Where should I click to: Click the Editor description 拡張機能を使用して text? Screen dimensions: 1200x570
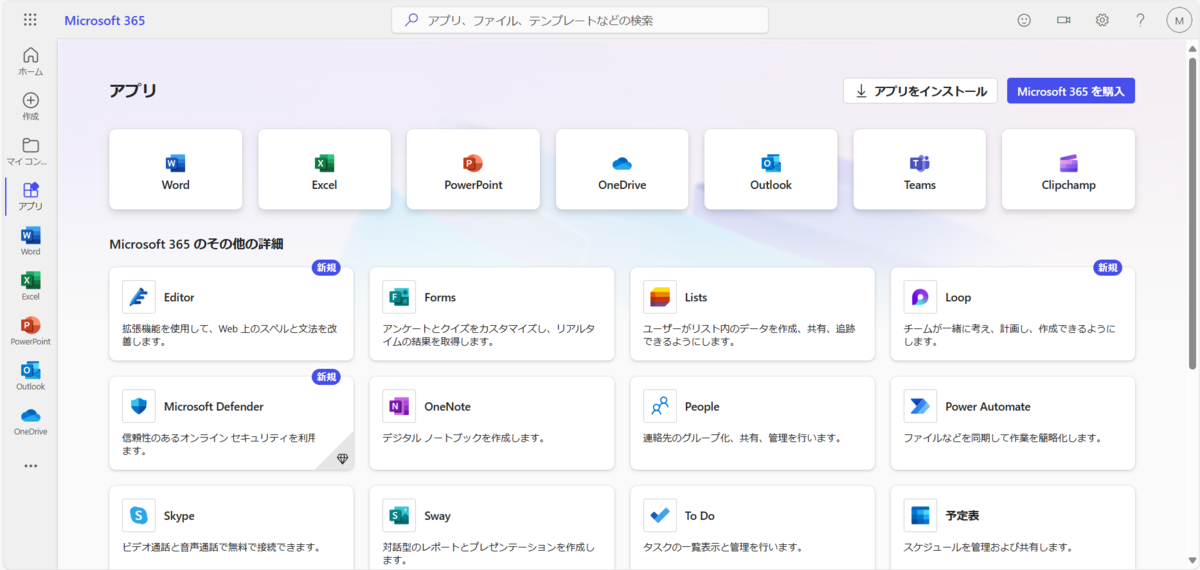pyautogui.click(x=230, y=335)
